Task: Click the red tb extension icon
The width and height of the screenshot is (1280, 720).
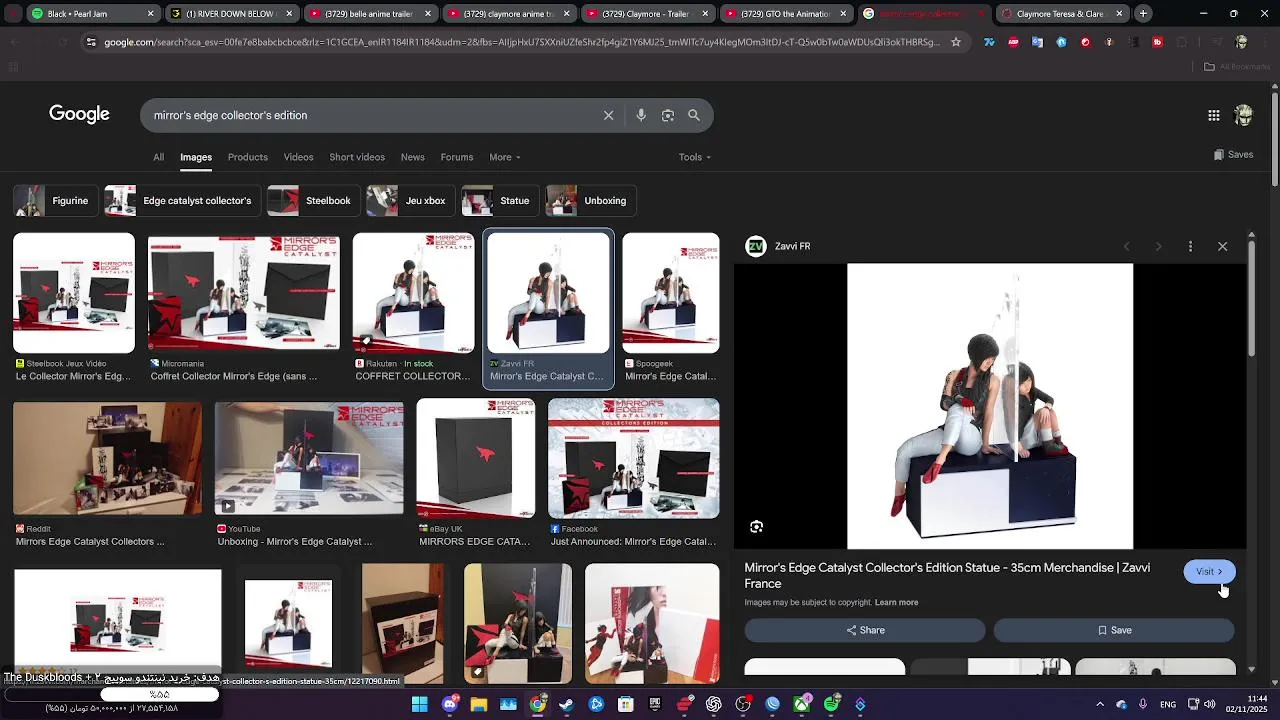Action: [1158, 42]
